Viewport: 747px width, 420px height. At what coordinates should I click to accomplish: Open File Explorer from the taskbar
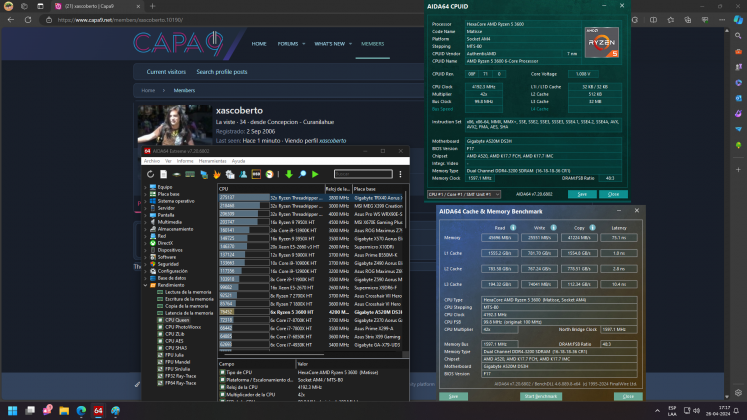click(x=64, y=410)
